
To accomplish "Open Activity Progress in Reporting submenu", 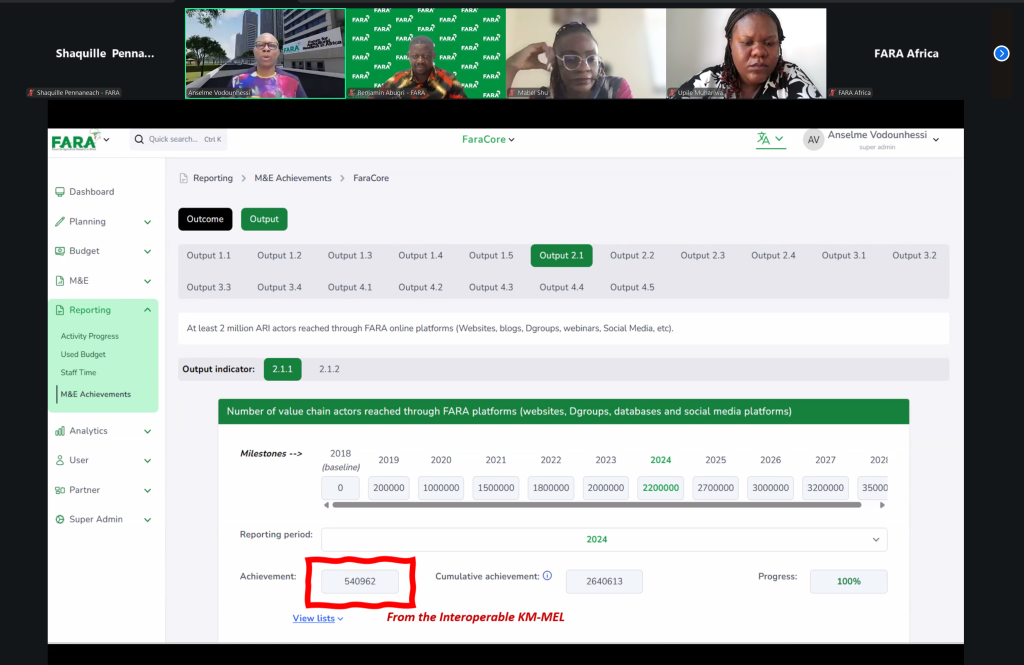I will 90,336.
